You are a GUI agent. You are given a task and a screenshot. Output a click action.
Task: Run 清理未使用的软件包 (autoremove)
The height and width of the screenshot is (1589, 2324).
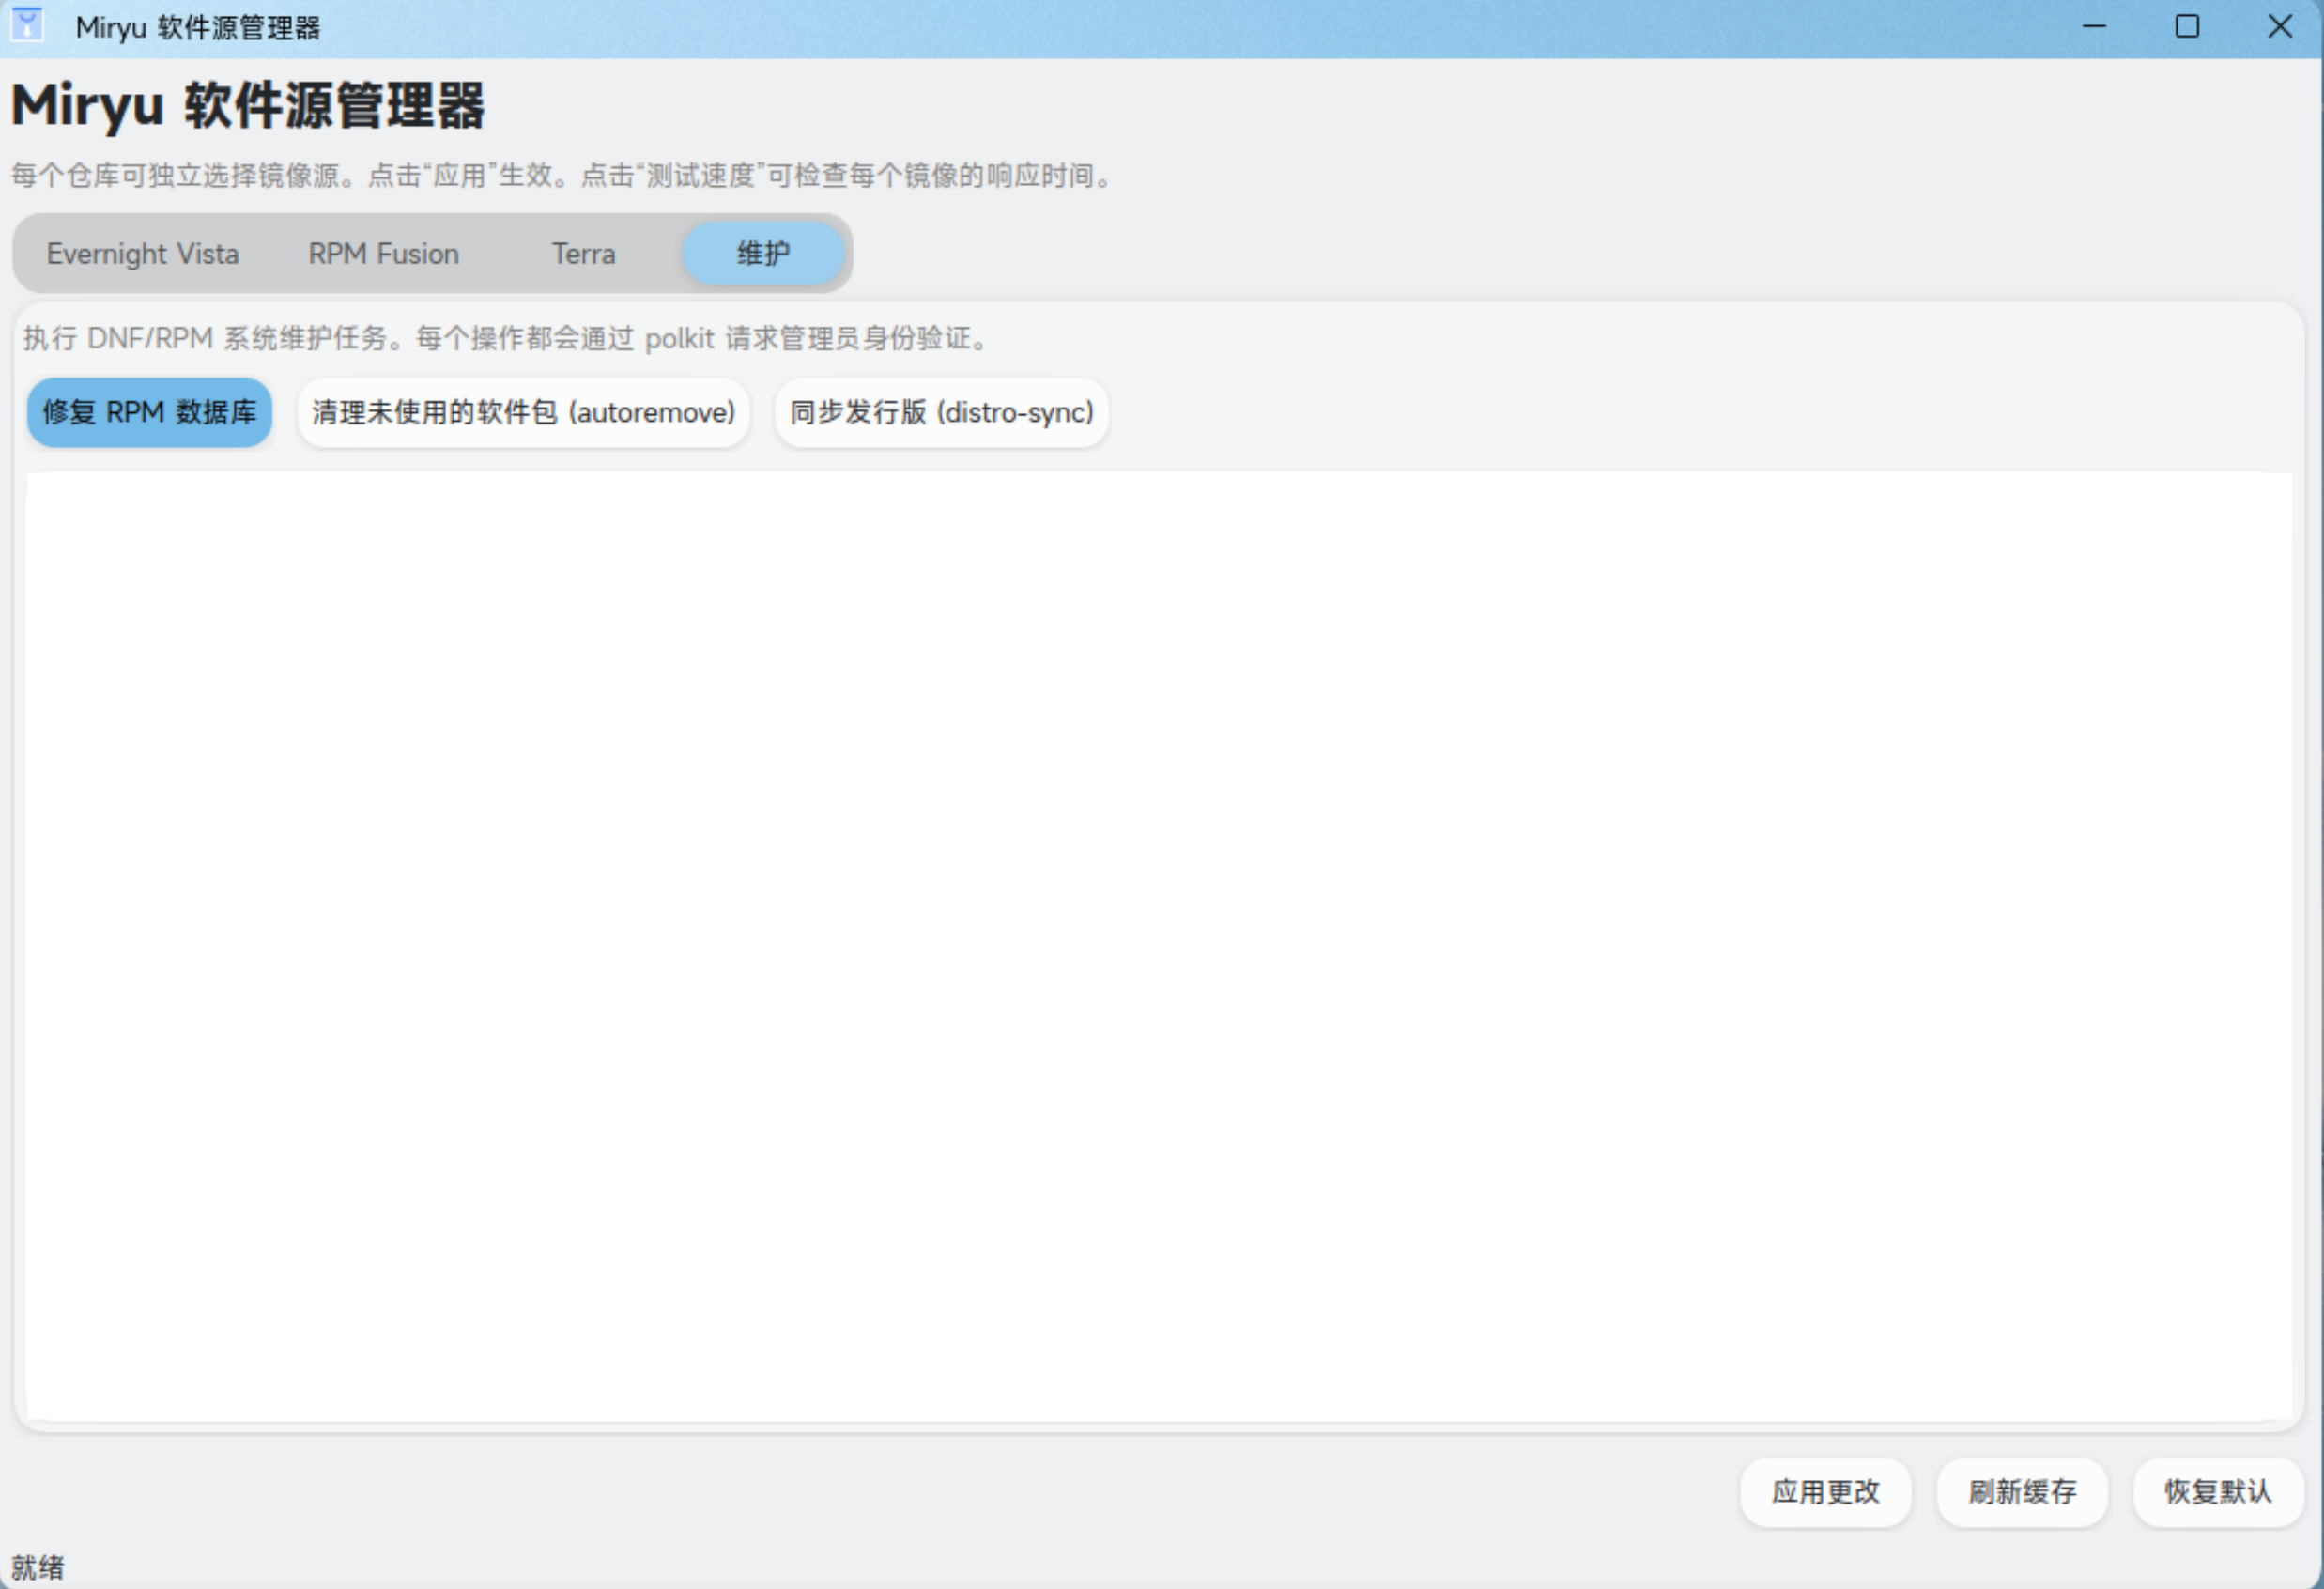[x=523, y=412]
